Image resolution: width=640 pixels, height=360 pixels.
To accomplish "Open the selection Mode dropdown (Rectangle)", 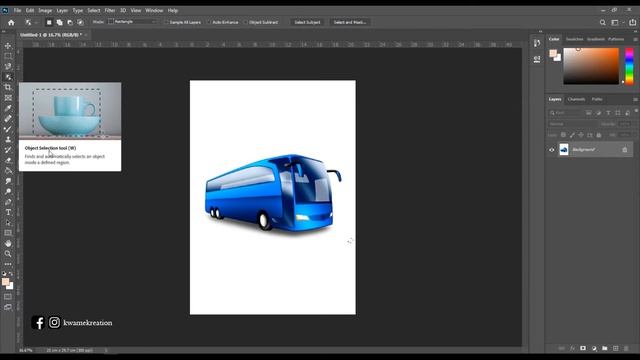I will tap(132, 22).
